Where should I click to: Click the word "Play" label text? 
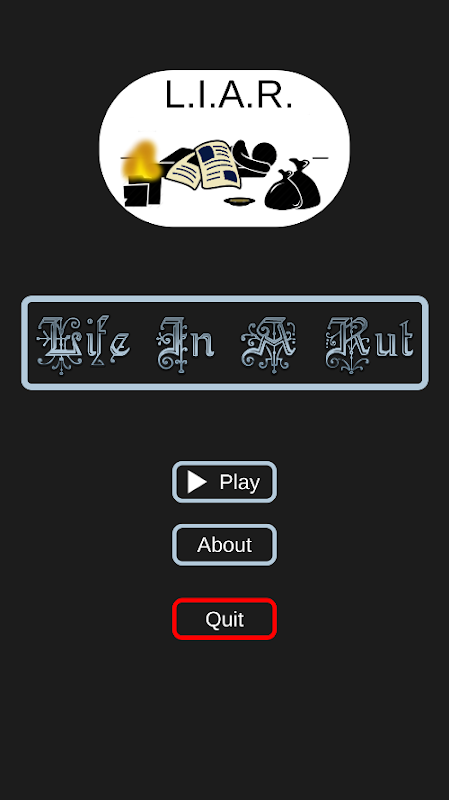coord(240,482)
